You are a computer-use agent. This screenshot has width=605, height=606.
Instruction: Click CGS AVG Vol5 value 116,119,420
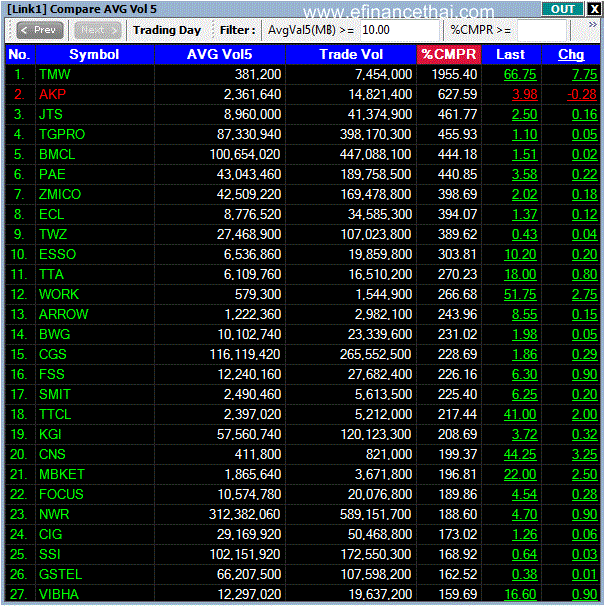(x=245, y=355)
